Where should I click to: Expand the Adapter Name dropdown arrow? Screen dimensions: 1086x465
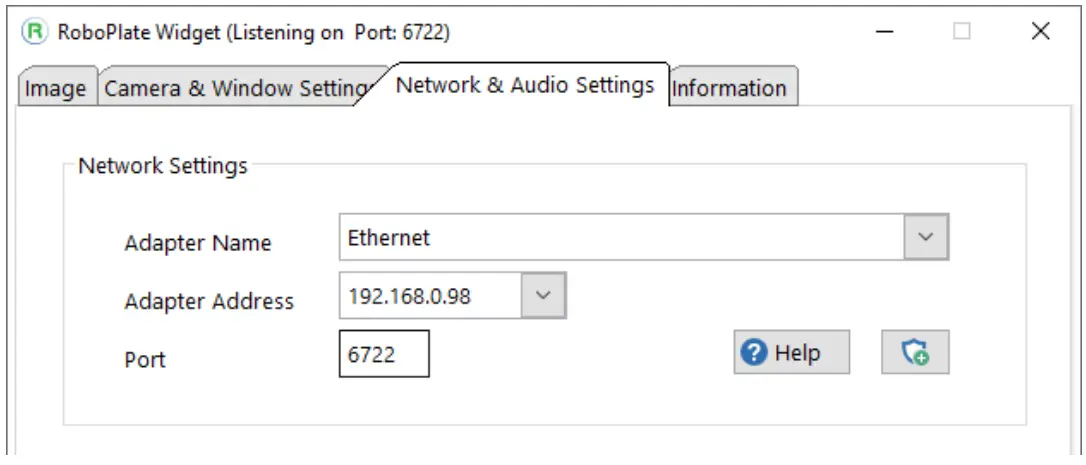coord(926,238)
